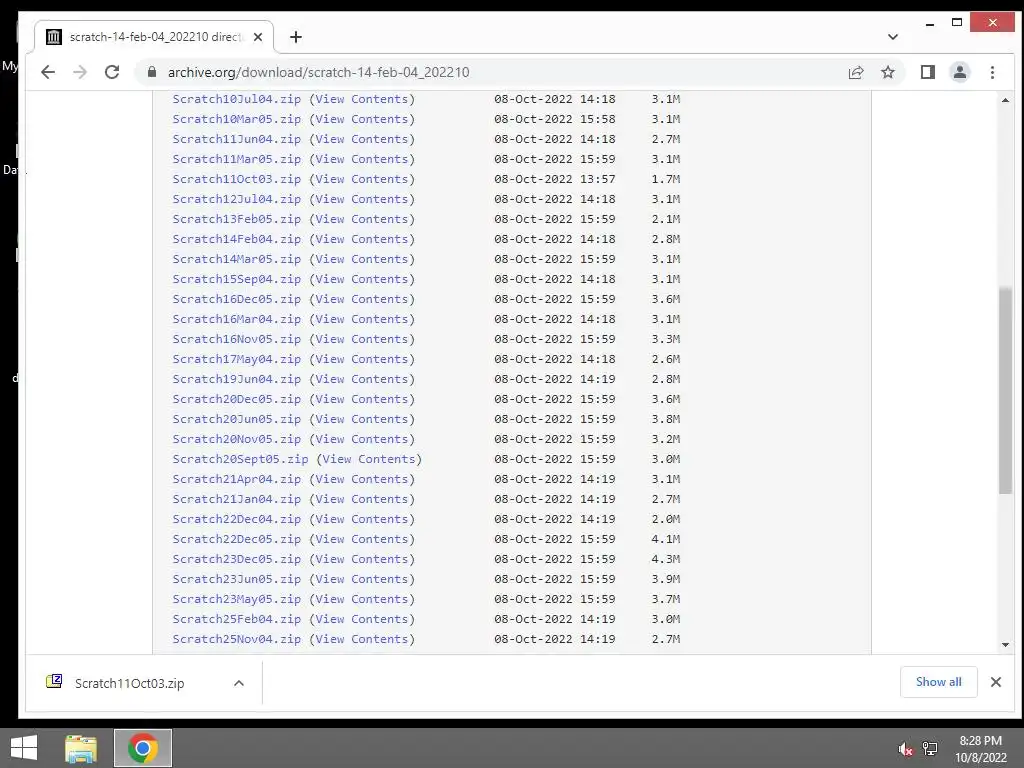Expand the Scratch11Oct03.zip download options

(239, 683)
